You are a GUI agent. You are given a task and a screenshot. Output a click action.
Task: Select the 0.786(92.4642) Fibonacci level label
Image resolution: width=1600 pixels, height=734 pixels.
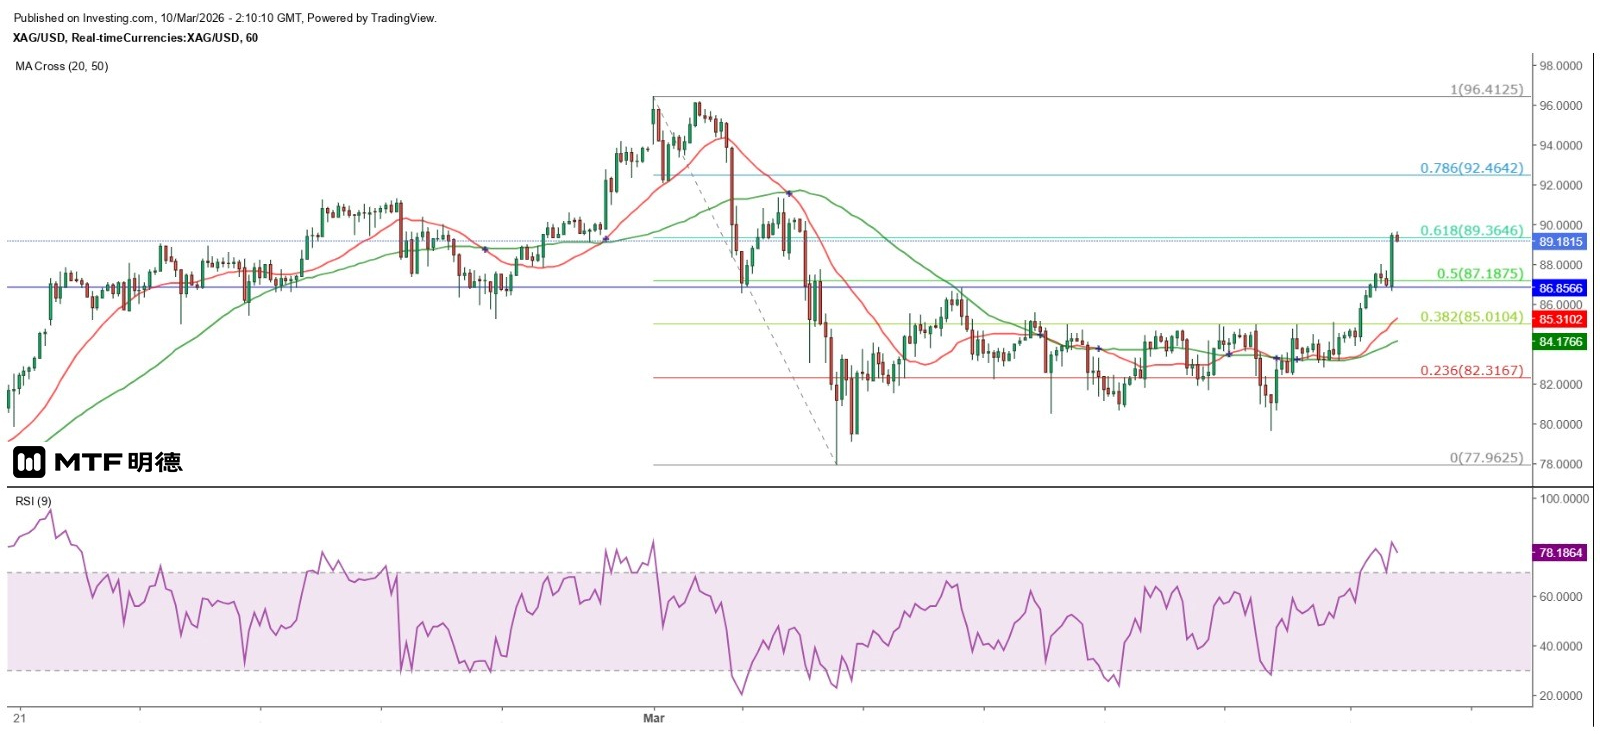pyautogui.click(x=1471, y=168)
